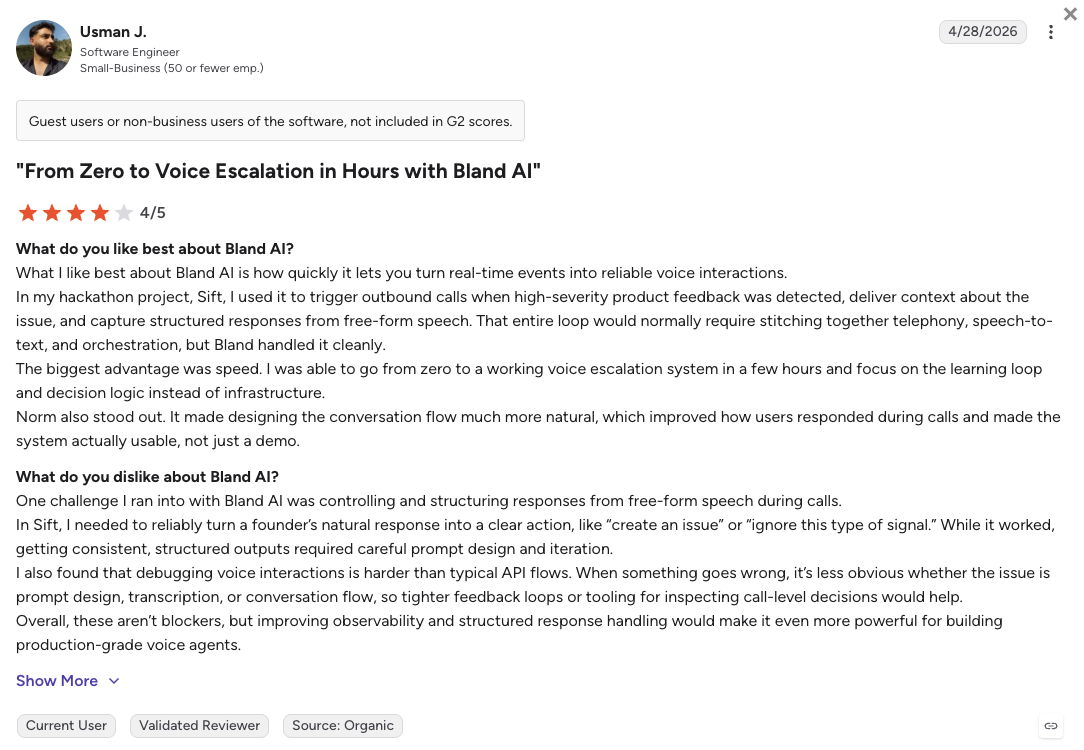Click the second rating star
This screenshot has height=750, width=1084.
pos(52,213)
